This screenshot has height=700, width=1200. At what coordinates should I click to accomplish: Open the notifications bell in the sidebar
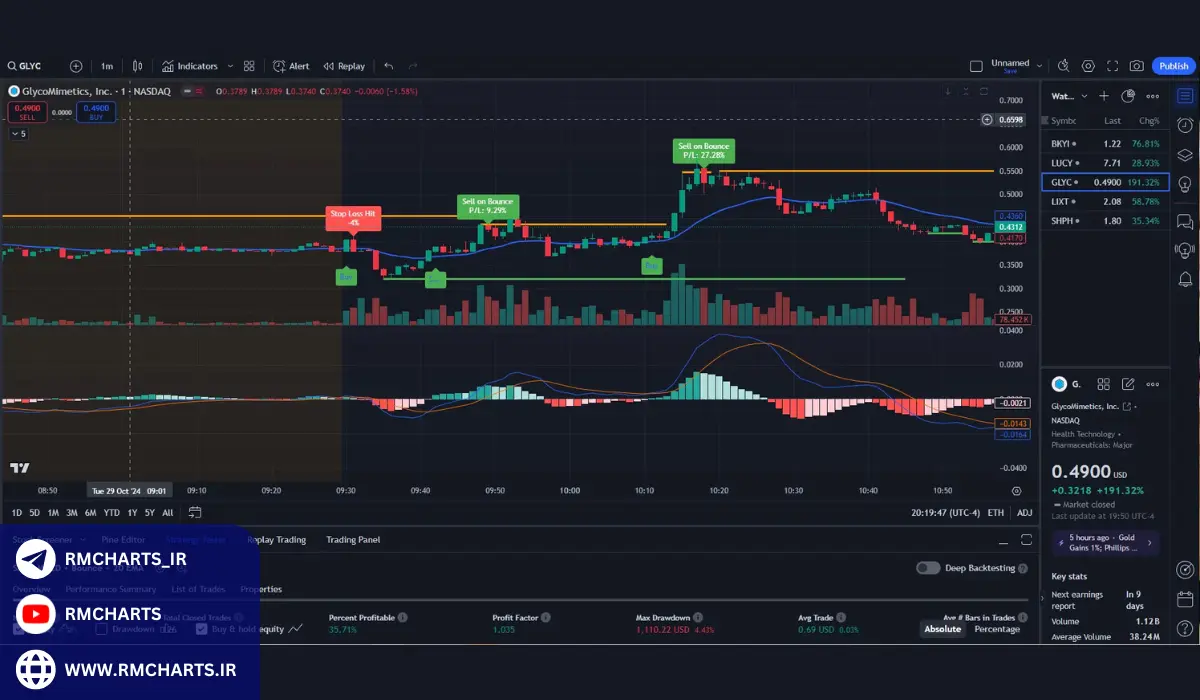click(x=1185, y=279)
